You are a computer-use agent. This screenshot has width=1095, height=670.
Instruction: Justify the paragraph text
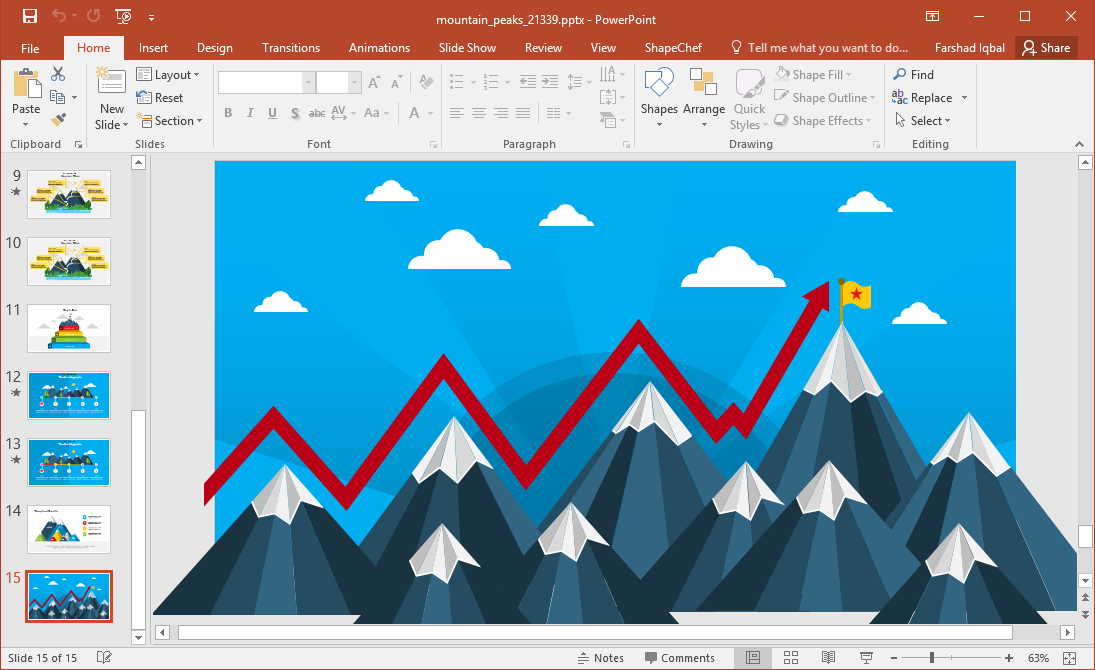coord(523,112)
